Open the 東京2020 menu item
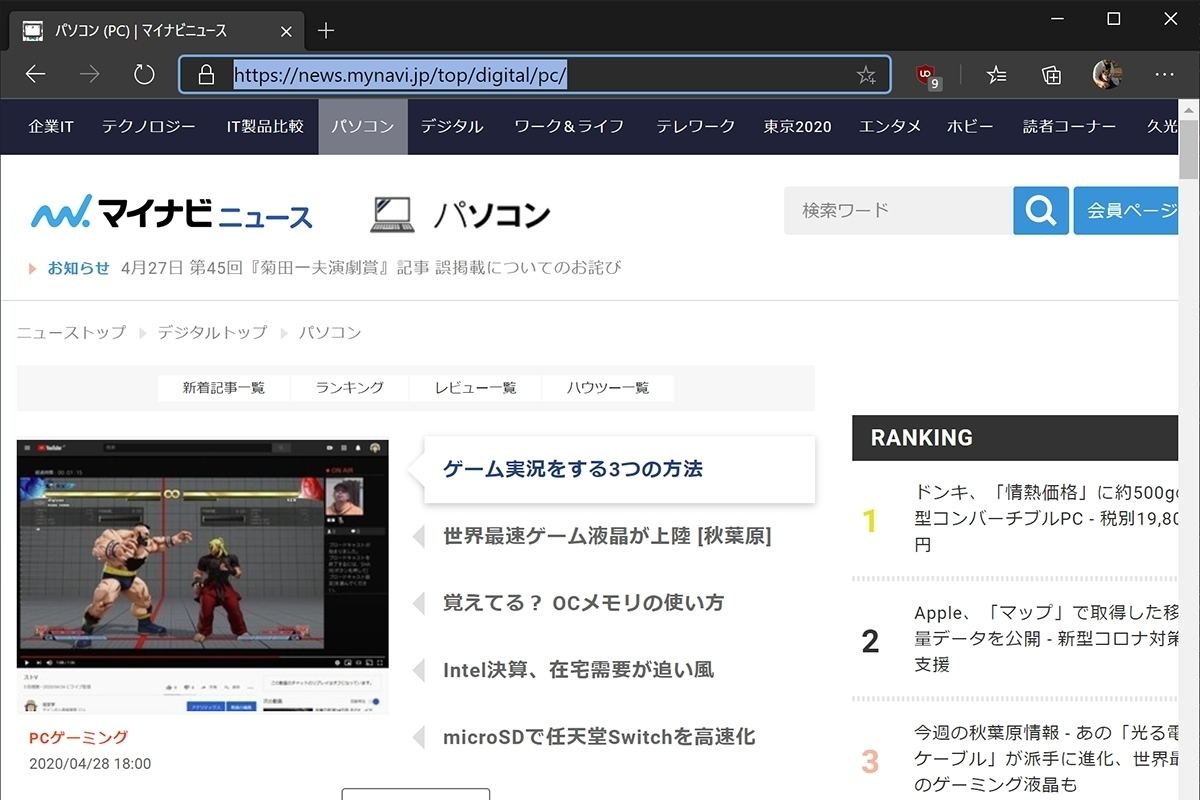The width and height of the screenshot is (1200, 800). click(x=797, y=126)
